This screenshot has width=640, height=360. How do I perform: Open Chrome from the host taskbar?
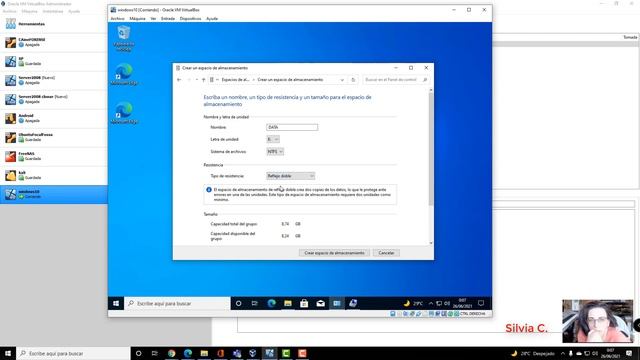coord(171,353)
